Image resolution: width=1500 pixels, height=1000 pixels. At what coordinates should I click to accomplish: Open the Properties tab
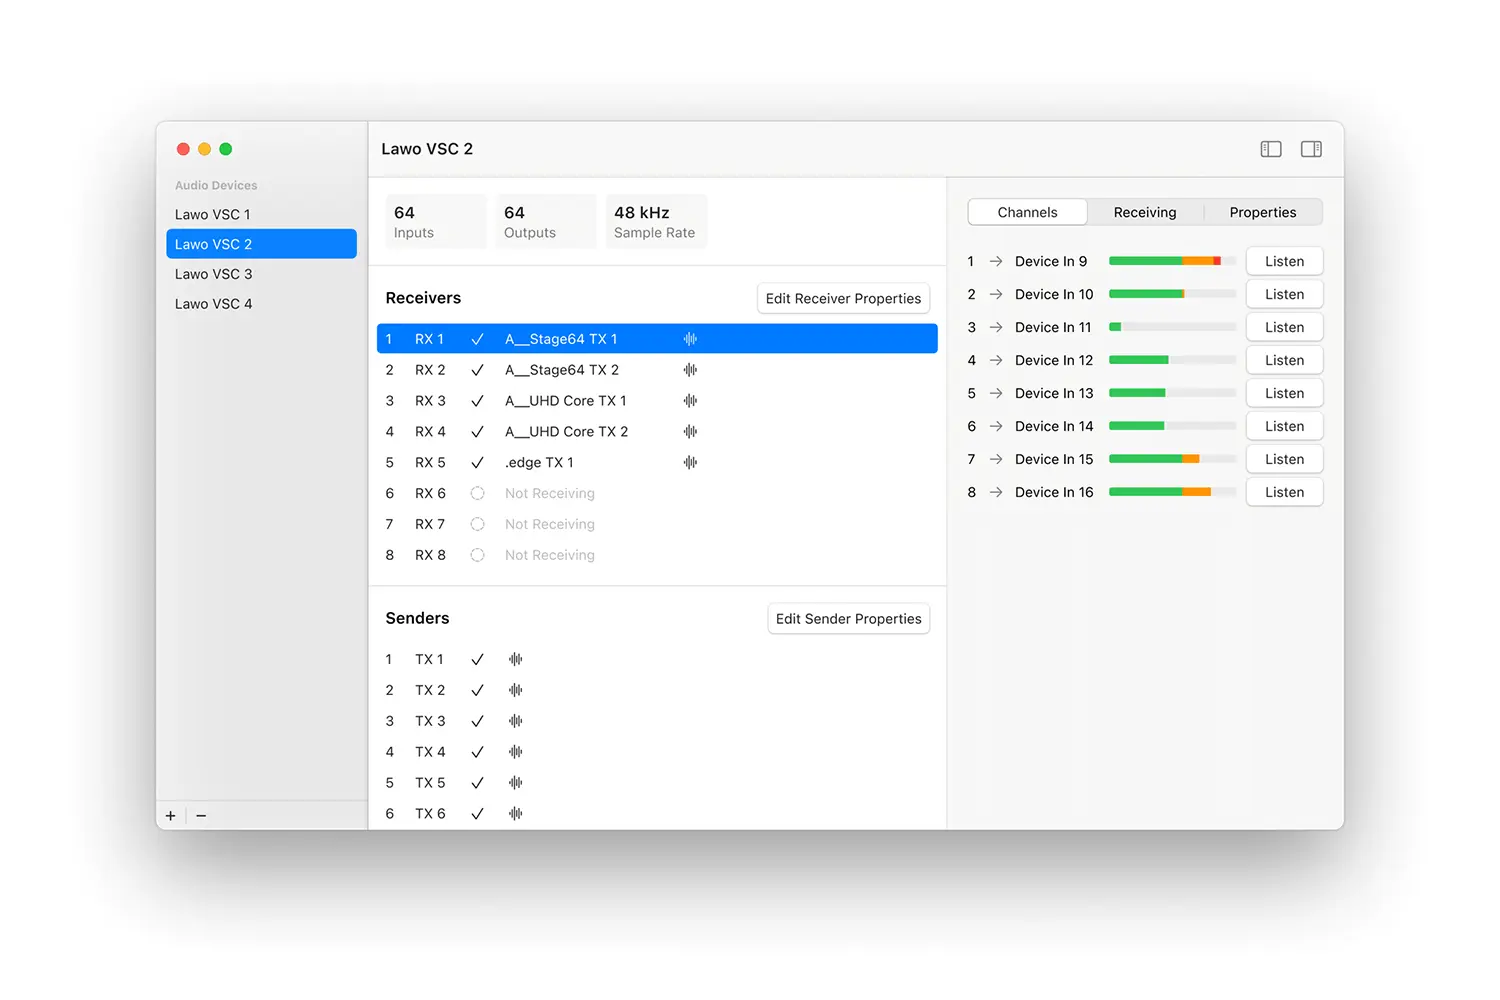click(1263, 212)
